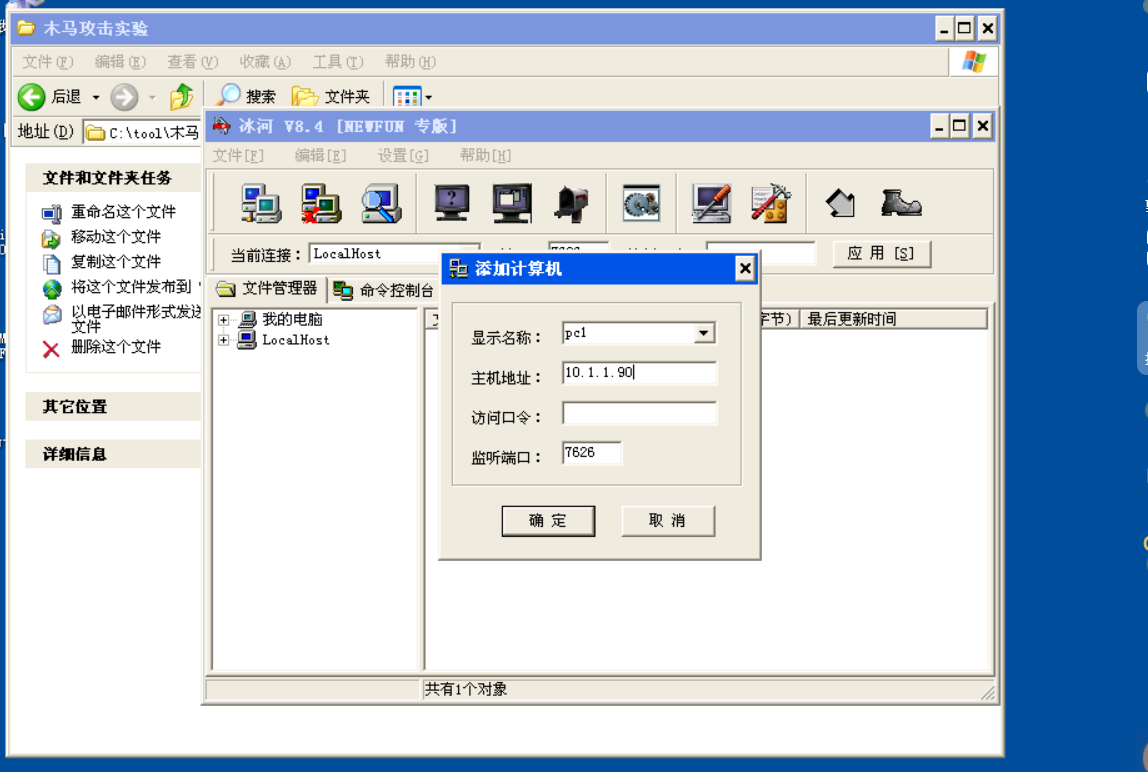
Task: Click the last updated (最后更新时间) column header
Action: pyautogui.click(x=893, y=319)
